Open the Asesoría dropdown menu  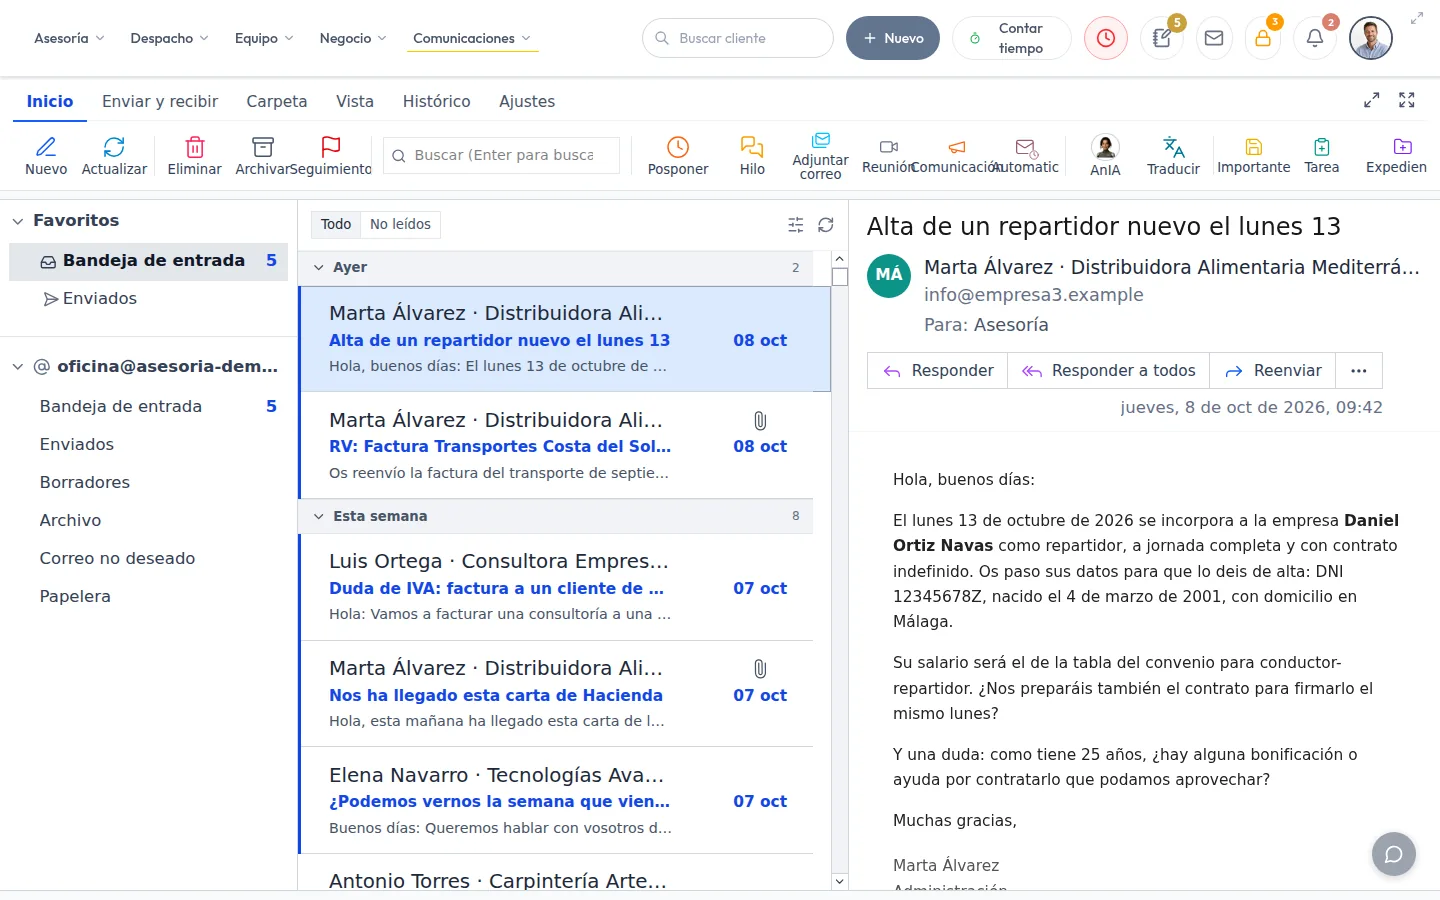(x=69, y=38)
